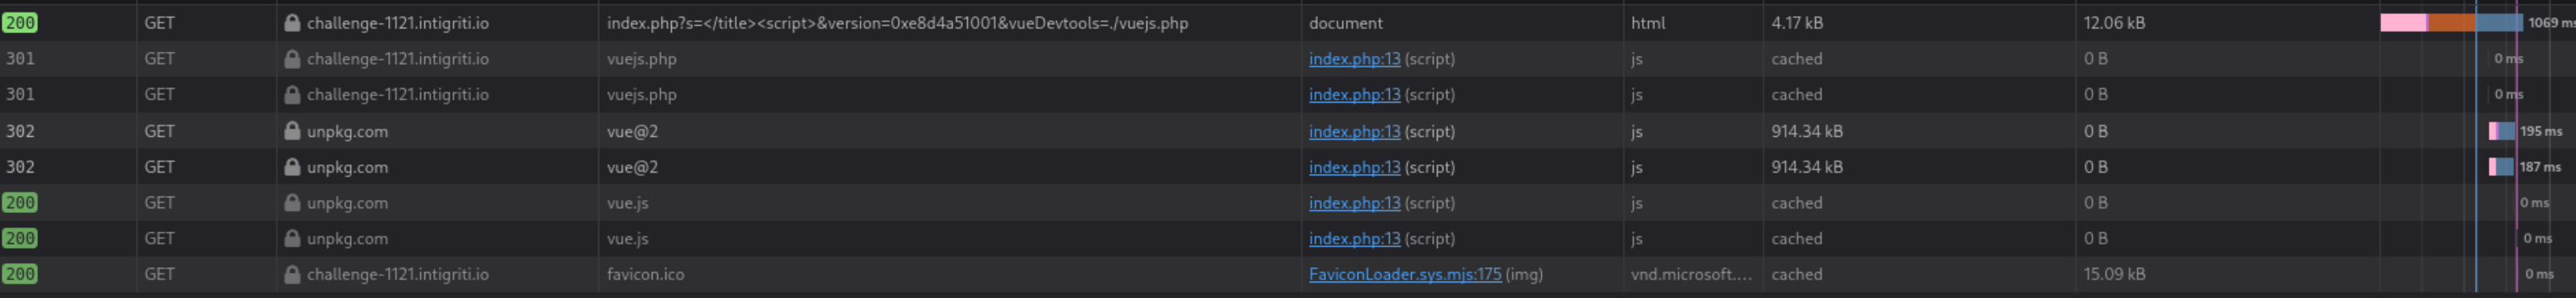Click the GET method in the index.php row
2576x298 pixels.
(x=160, y=22)
